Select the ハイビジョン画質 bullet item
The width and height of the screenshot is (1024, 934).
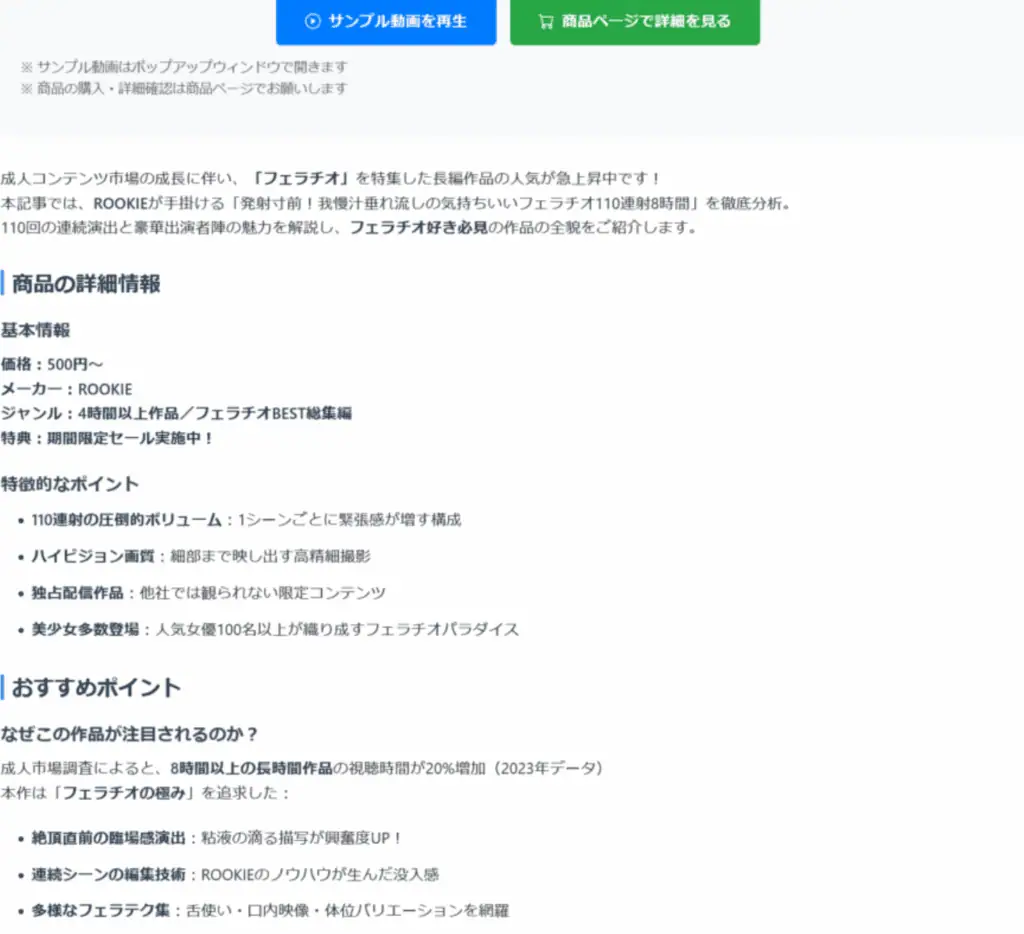[x=201, y=556]
